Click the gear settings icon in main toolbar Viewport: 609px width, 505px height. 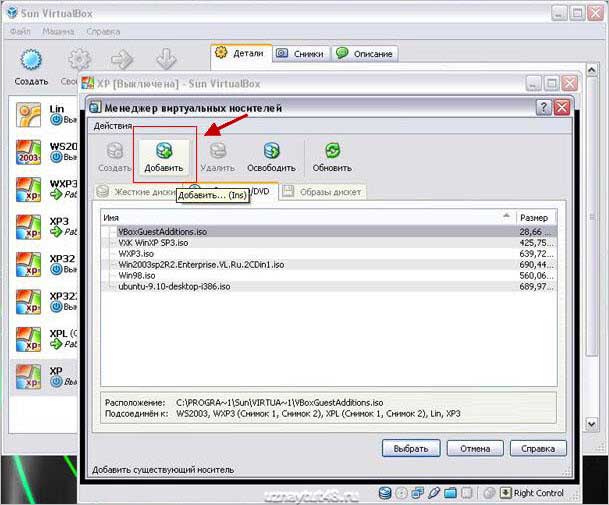79,59
